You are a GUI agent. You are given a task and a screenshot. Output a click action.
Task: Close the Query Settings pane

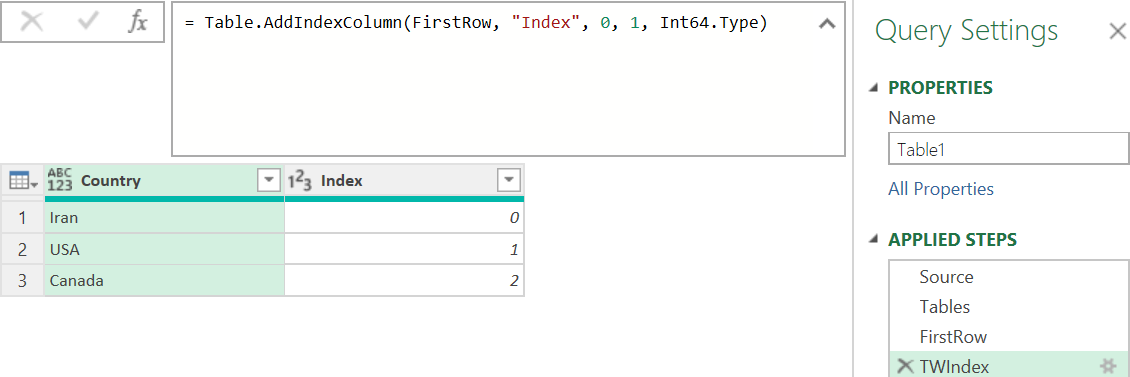coord(1116,31)
